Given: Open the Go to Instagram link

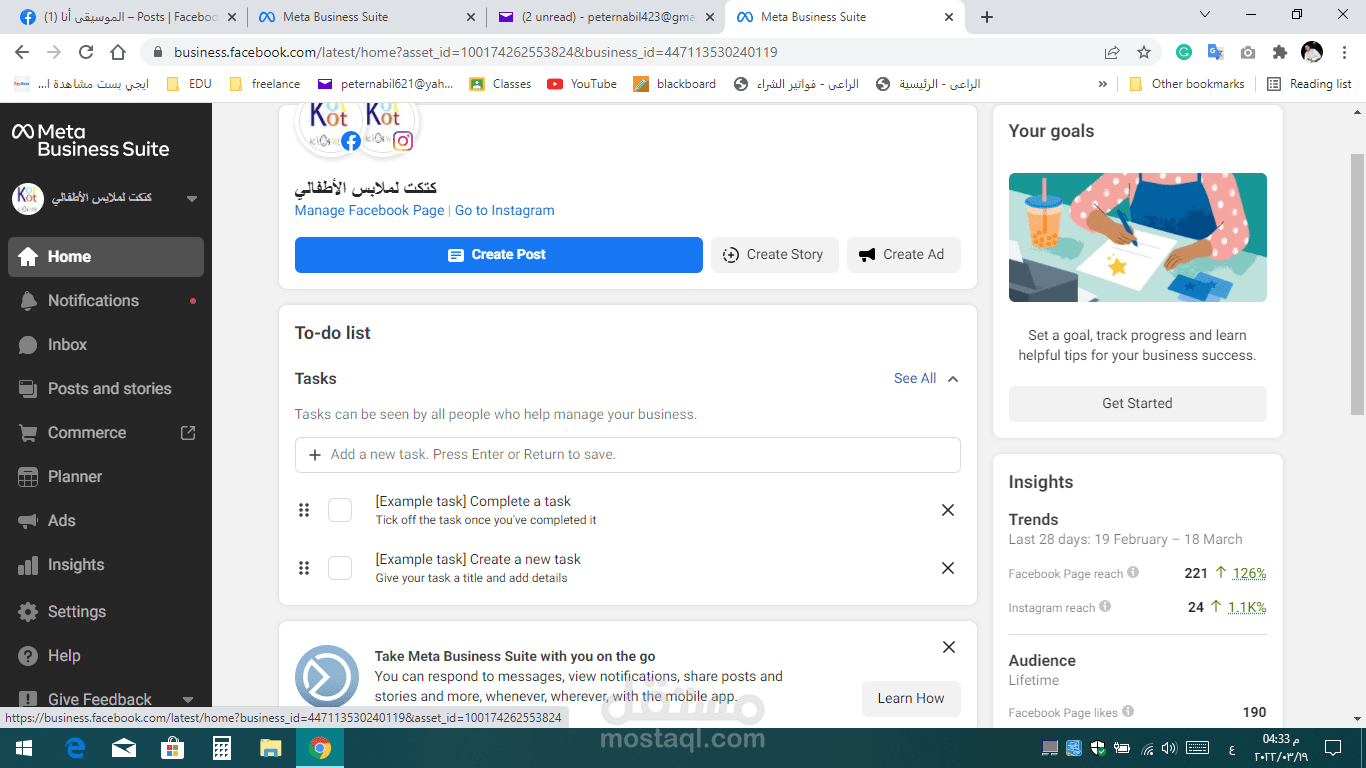Looking at the screenshot, I should click(x=504, y=211).
